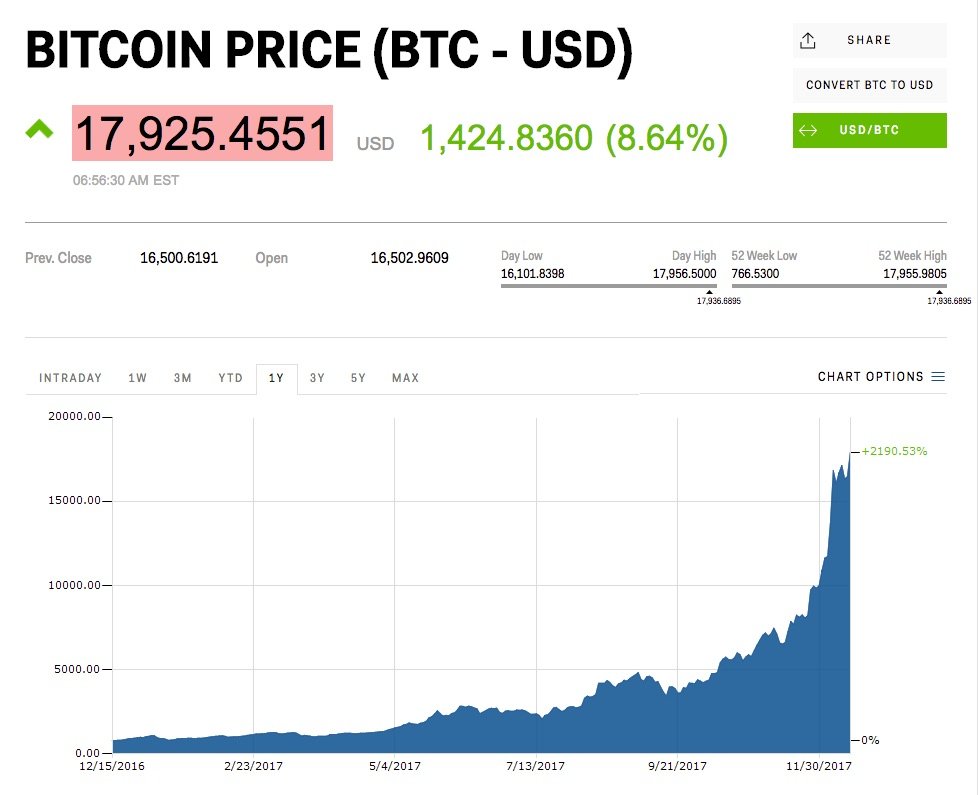
Task: Click the share upload icon
Action: [808, 41]
